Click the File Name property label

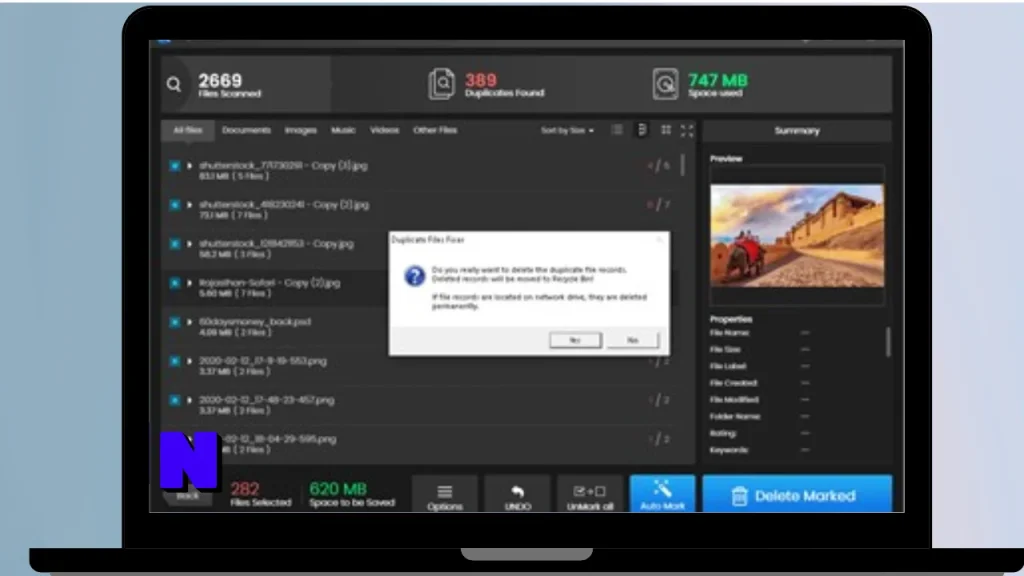(x=729, y=333)
